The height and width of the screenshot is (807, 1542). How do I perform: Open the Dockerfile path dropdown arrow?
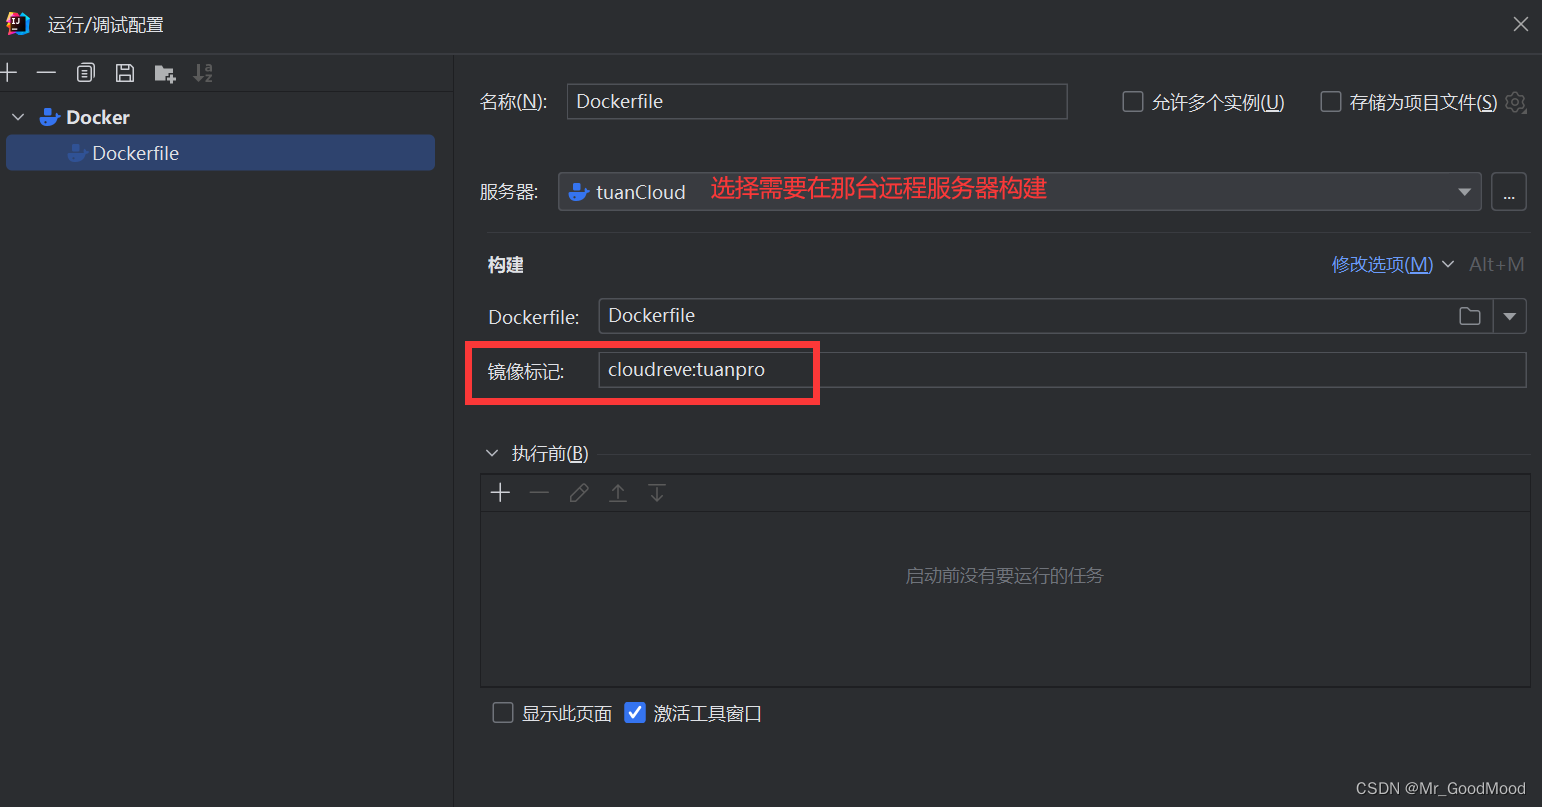click(1510, 315)
